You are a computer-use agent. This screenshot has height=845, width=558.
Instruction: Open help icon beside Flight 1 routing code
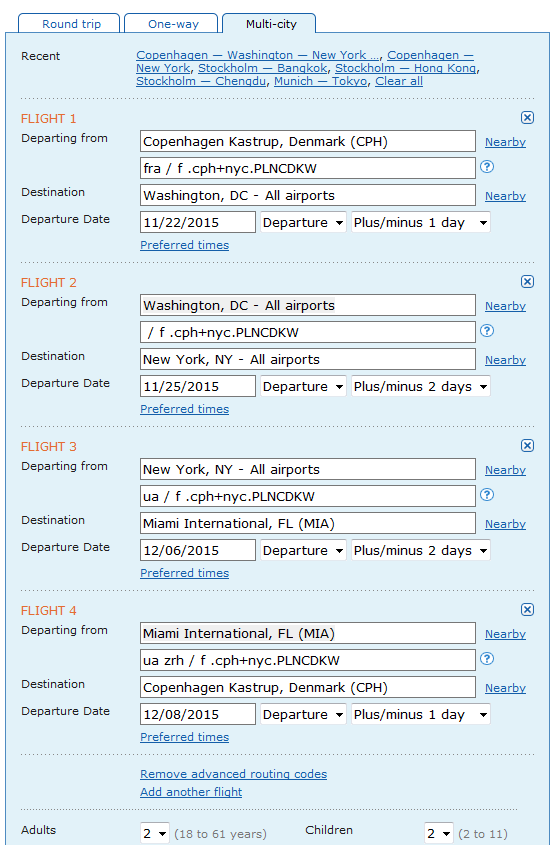487,167
